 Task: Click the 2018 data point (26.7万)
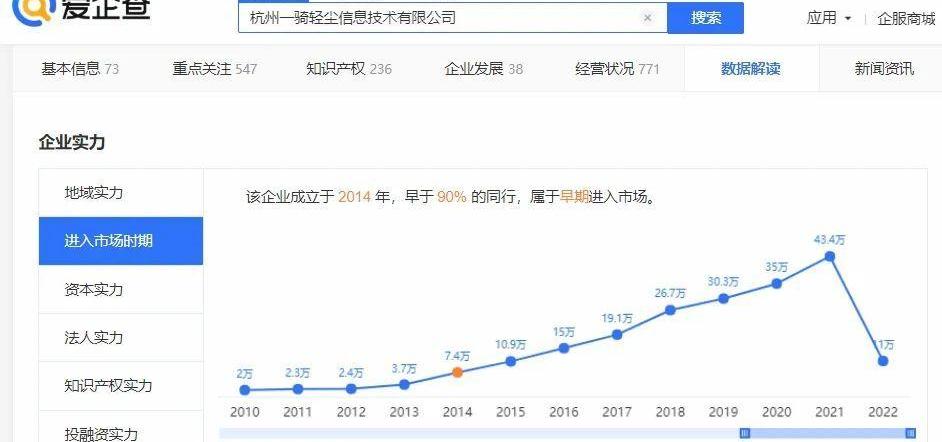click(x=670, y=310)
